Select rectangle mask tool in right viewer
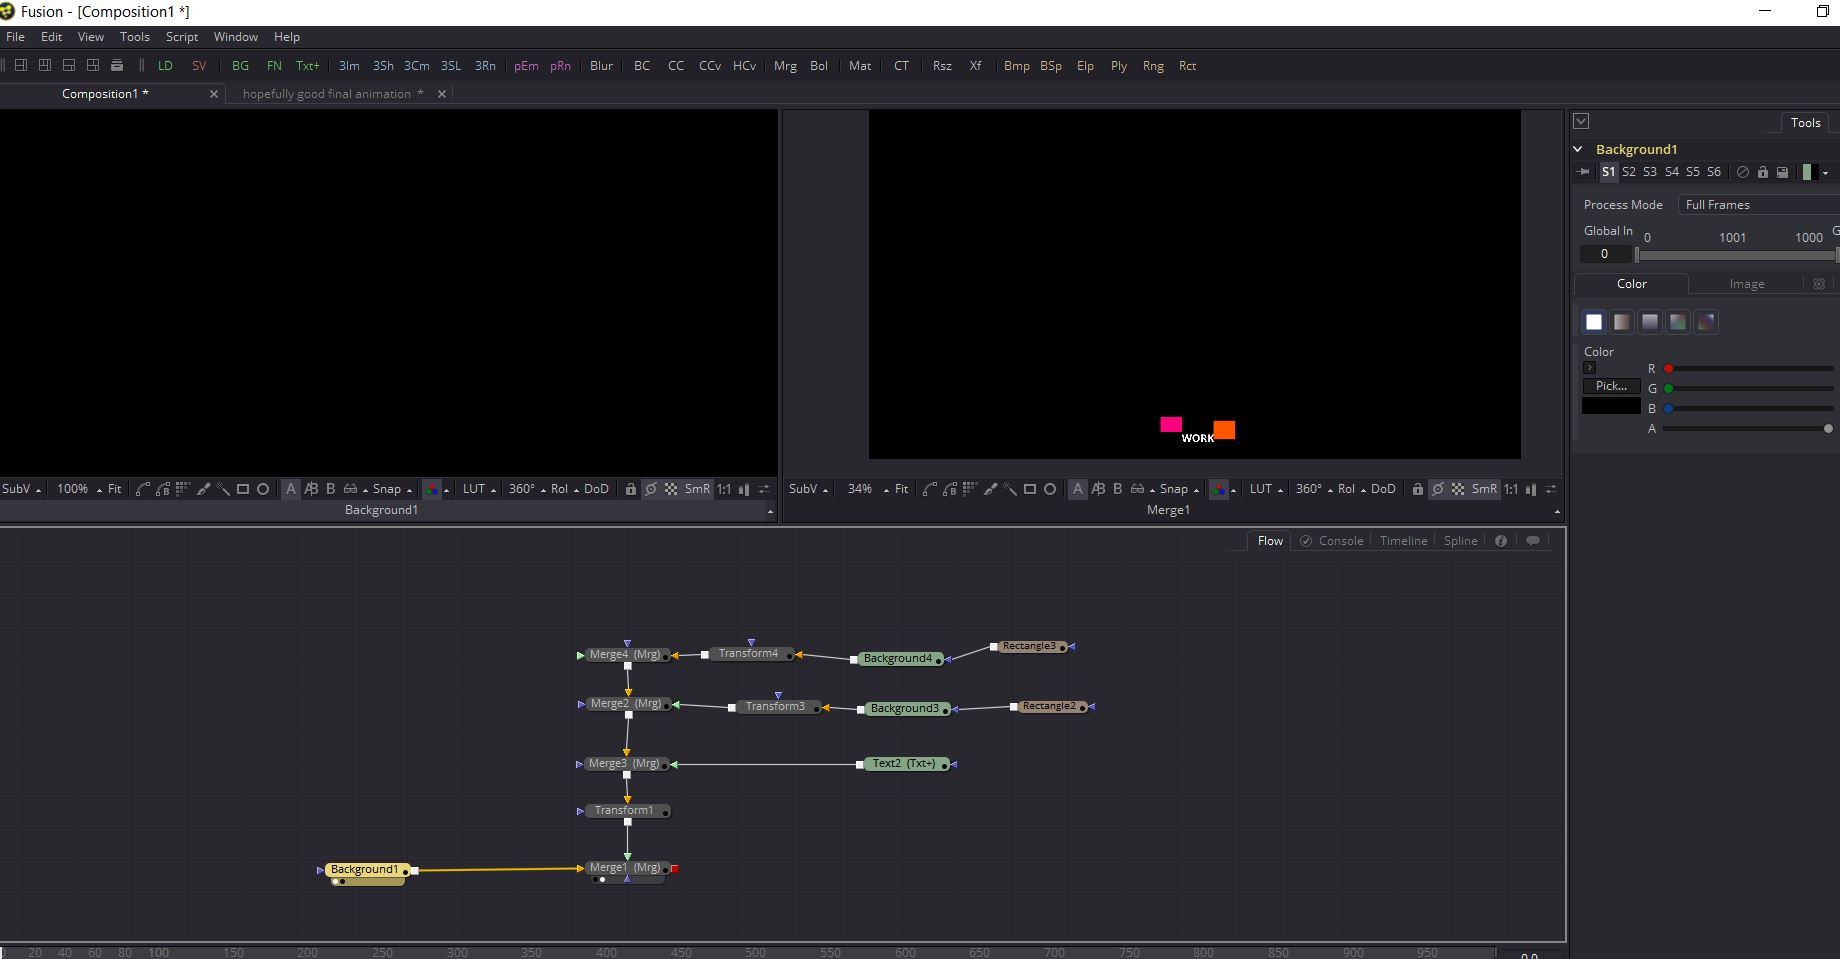 coord(1030,489)
